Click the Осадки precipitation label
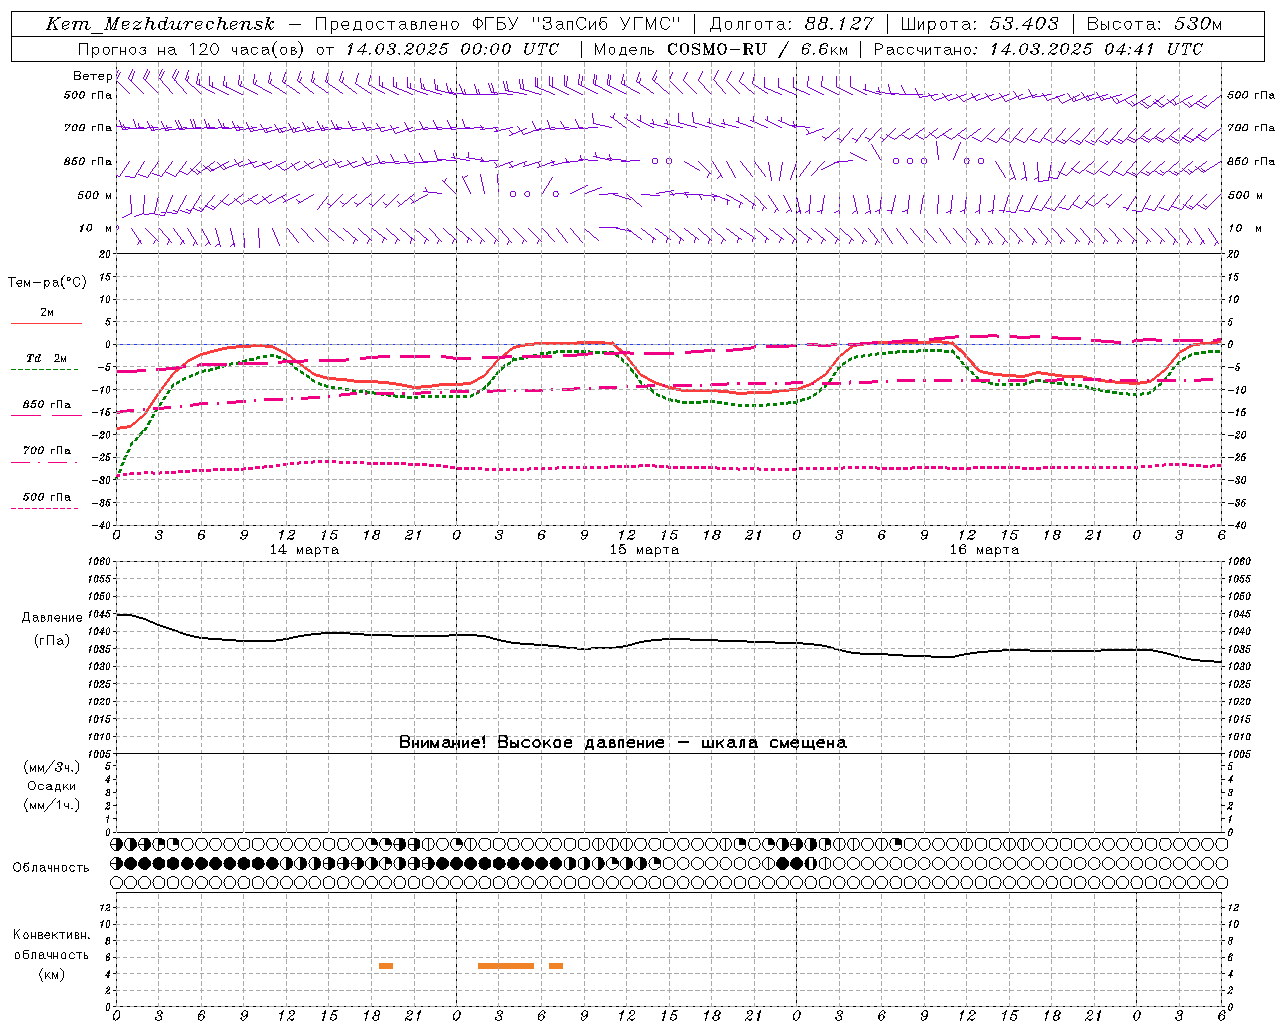1280x1024 pixels. point(52,786)
